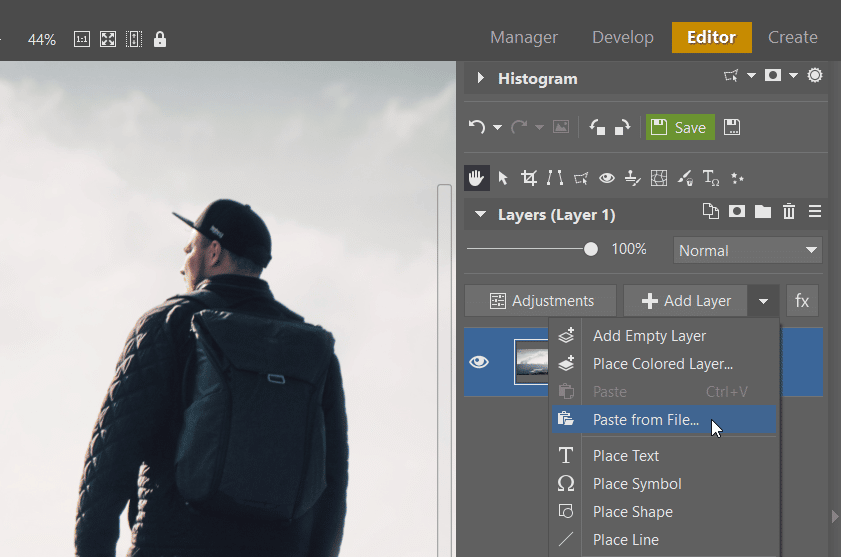Toggle the zoom lock icon
This screenshot has width=841, height=557.
click(160, 39)
